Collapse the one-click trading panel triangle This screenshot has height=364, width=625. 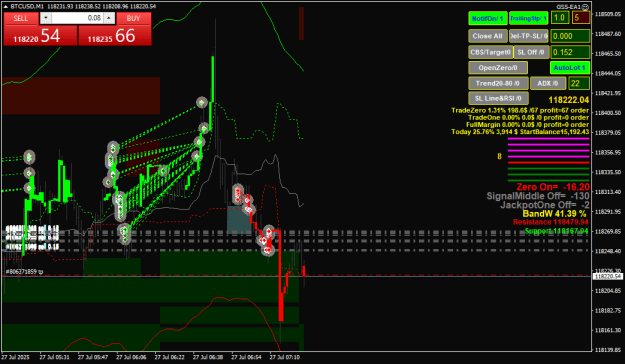(6, 6)
